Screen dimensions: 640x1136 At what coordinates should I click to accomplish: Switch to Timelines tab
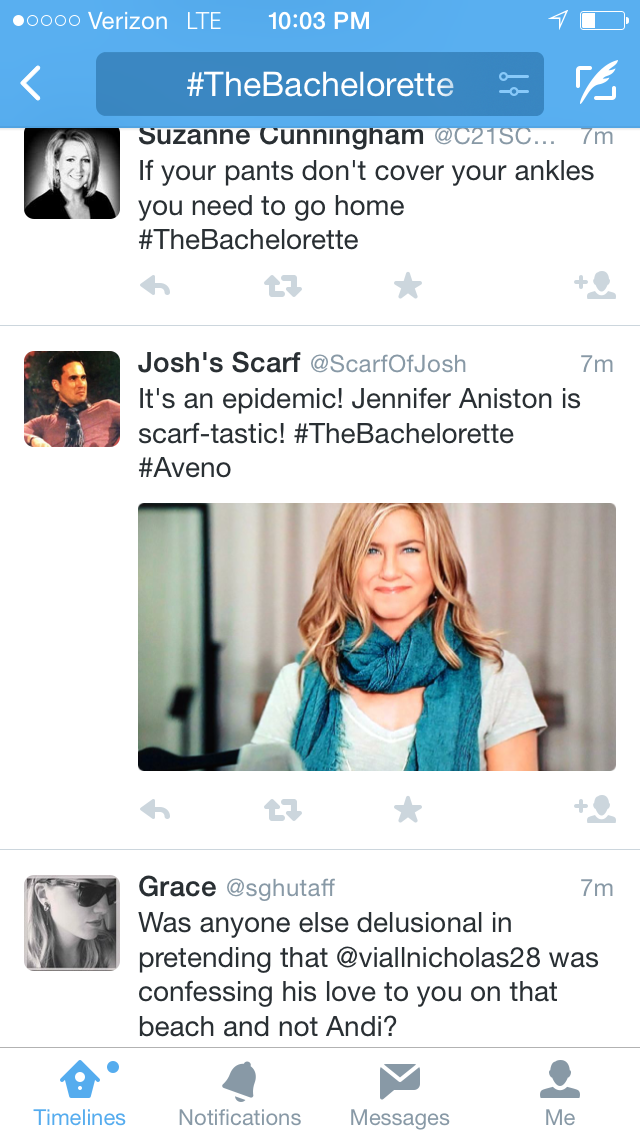[x=80, y=1093]
